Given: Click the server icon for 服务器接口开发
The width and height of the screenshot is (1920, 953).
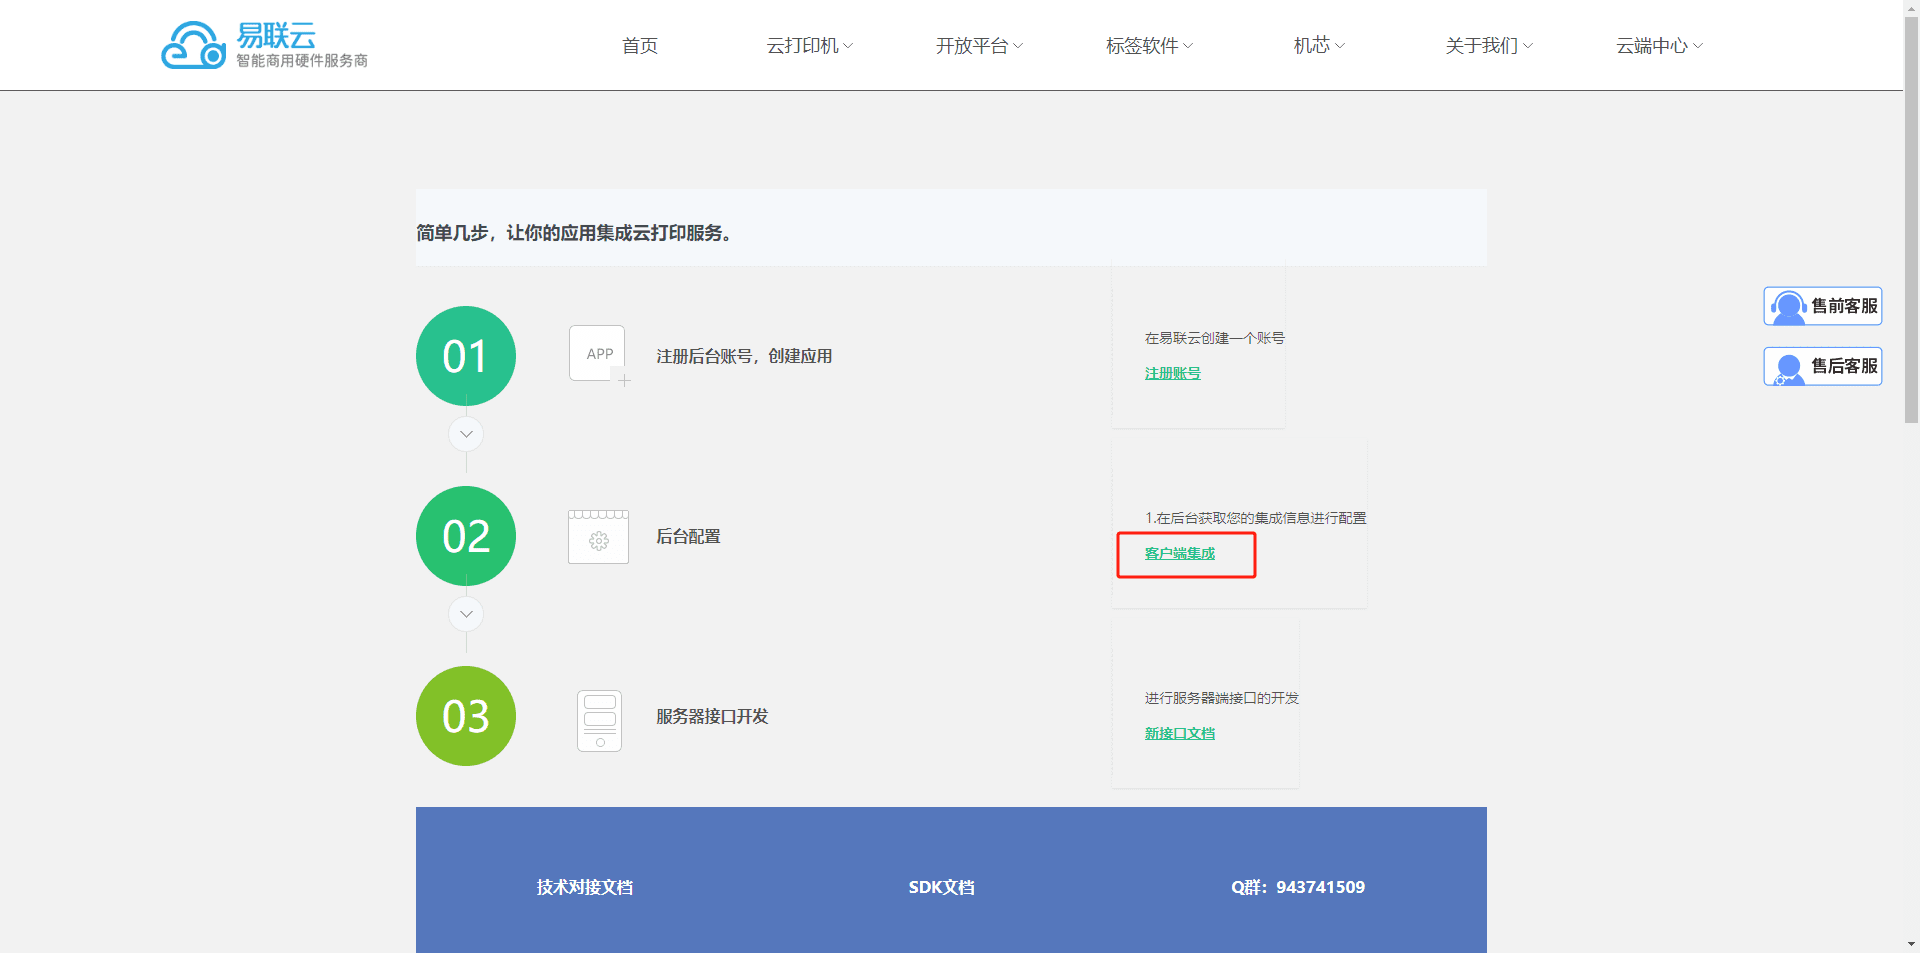Looking at the screenshot, I should (599, 720).
